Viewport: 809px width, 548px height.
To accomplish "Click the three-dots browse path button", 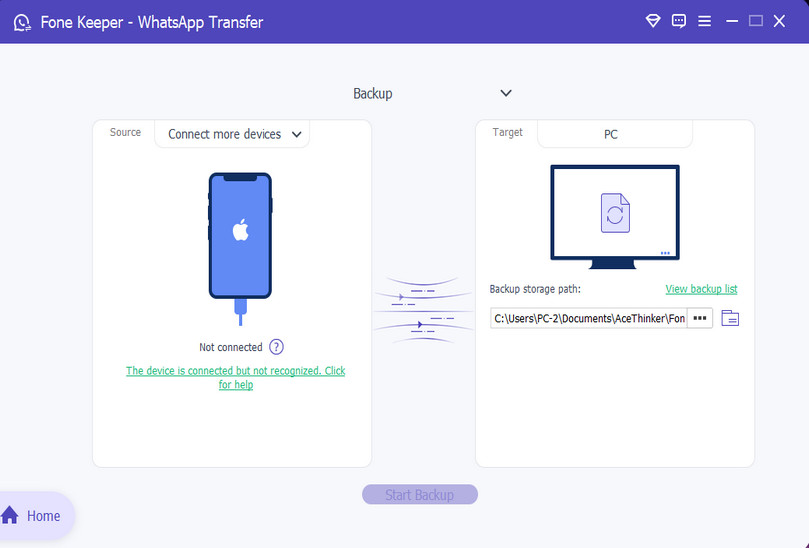I will [x=700, y=318].
